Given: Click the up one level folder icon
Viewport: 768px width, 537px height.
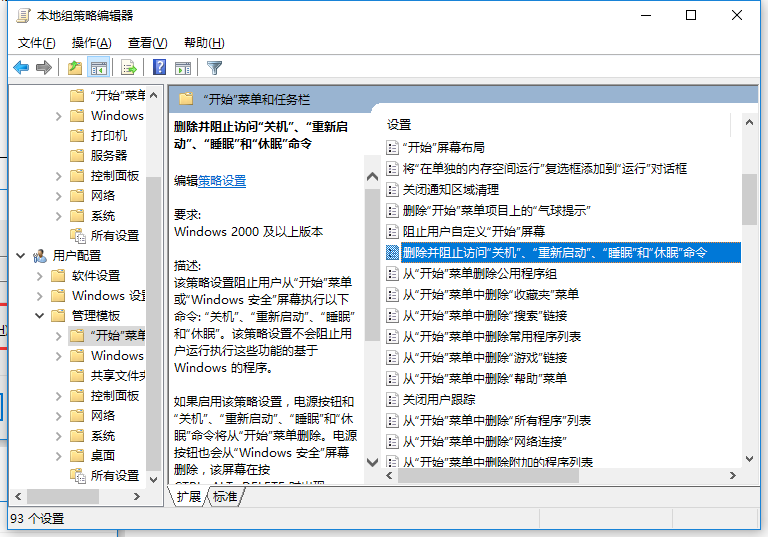Looking at the screenshot, I should pyautogui.click(x=75, y=68).
